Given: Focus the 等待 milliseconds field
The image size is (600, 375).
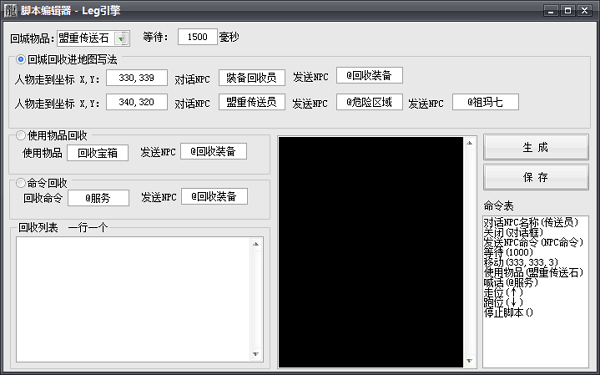Looking at the screenshot, I should pyautogui.click(x=197, y=37).
